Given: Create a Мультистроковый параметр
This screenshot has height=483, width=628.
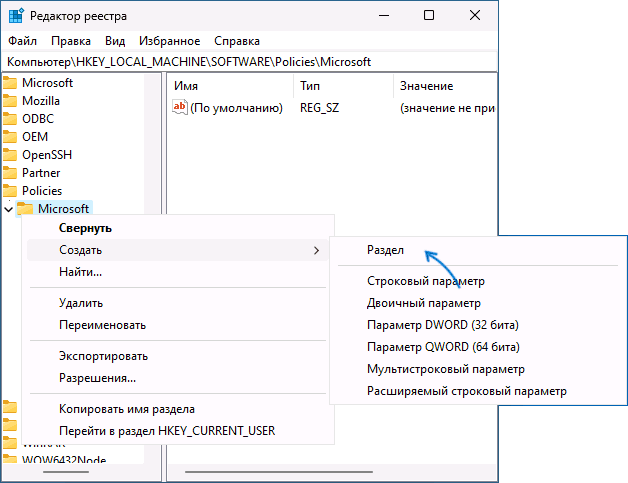Looking at the screenshot, I should (478, 369).
